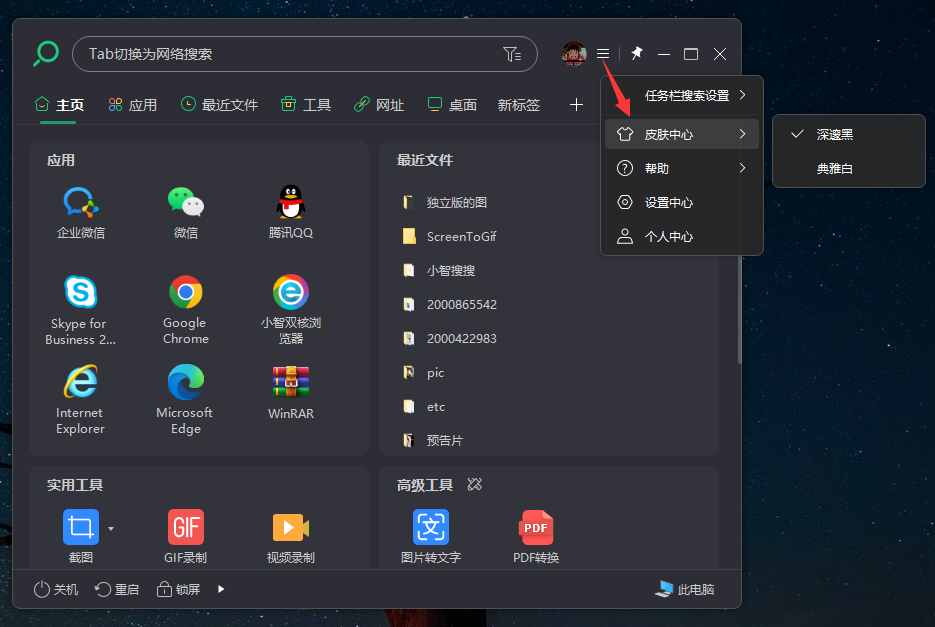
Task: Expand the 皮肤中心 submenu
Action: (682, 134)
